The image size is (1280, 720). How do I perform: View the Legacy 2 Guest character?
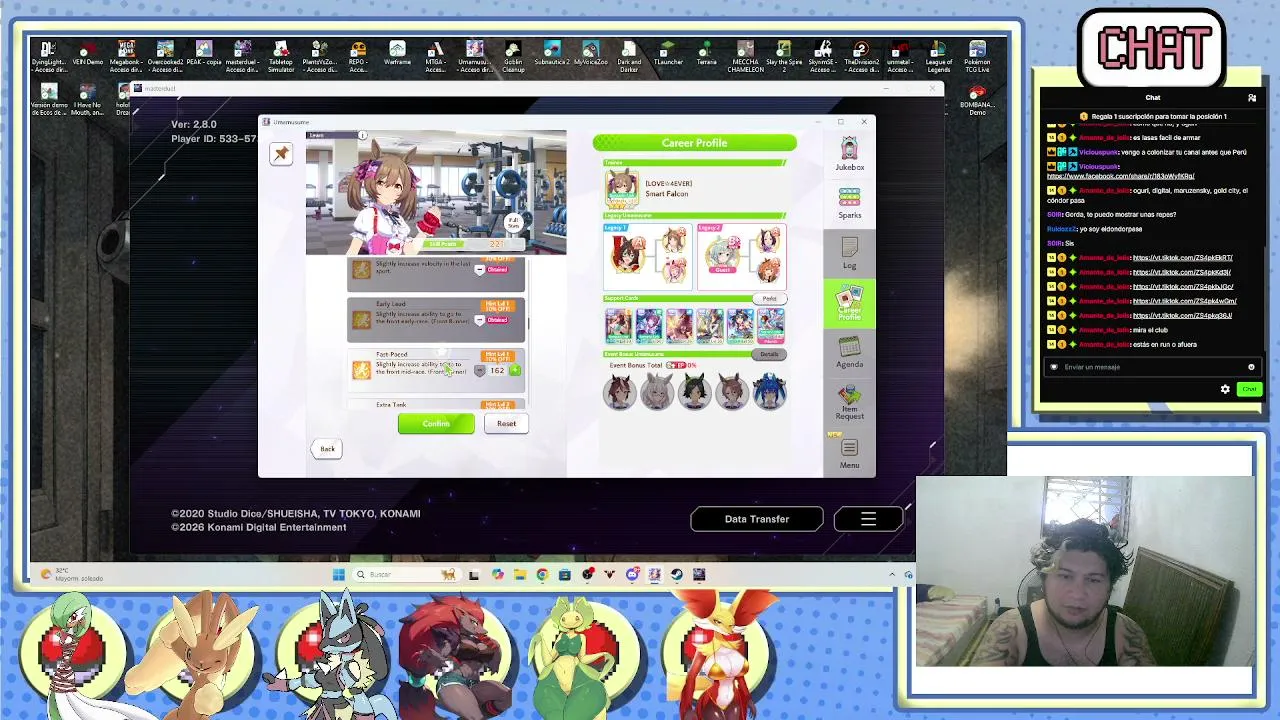pyautogui.click(x=722, y=255)
